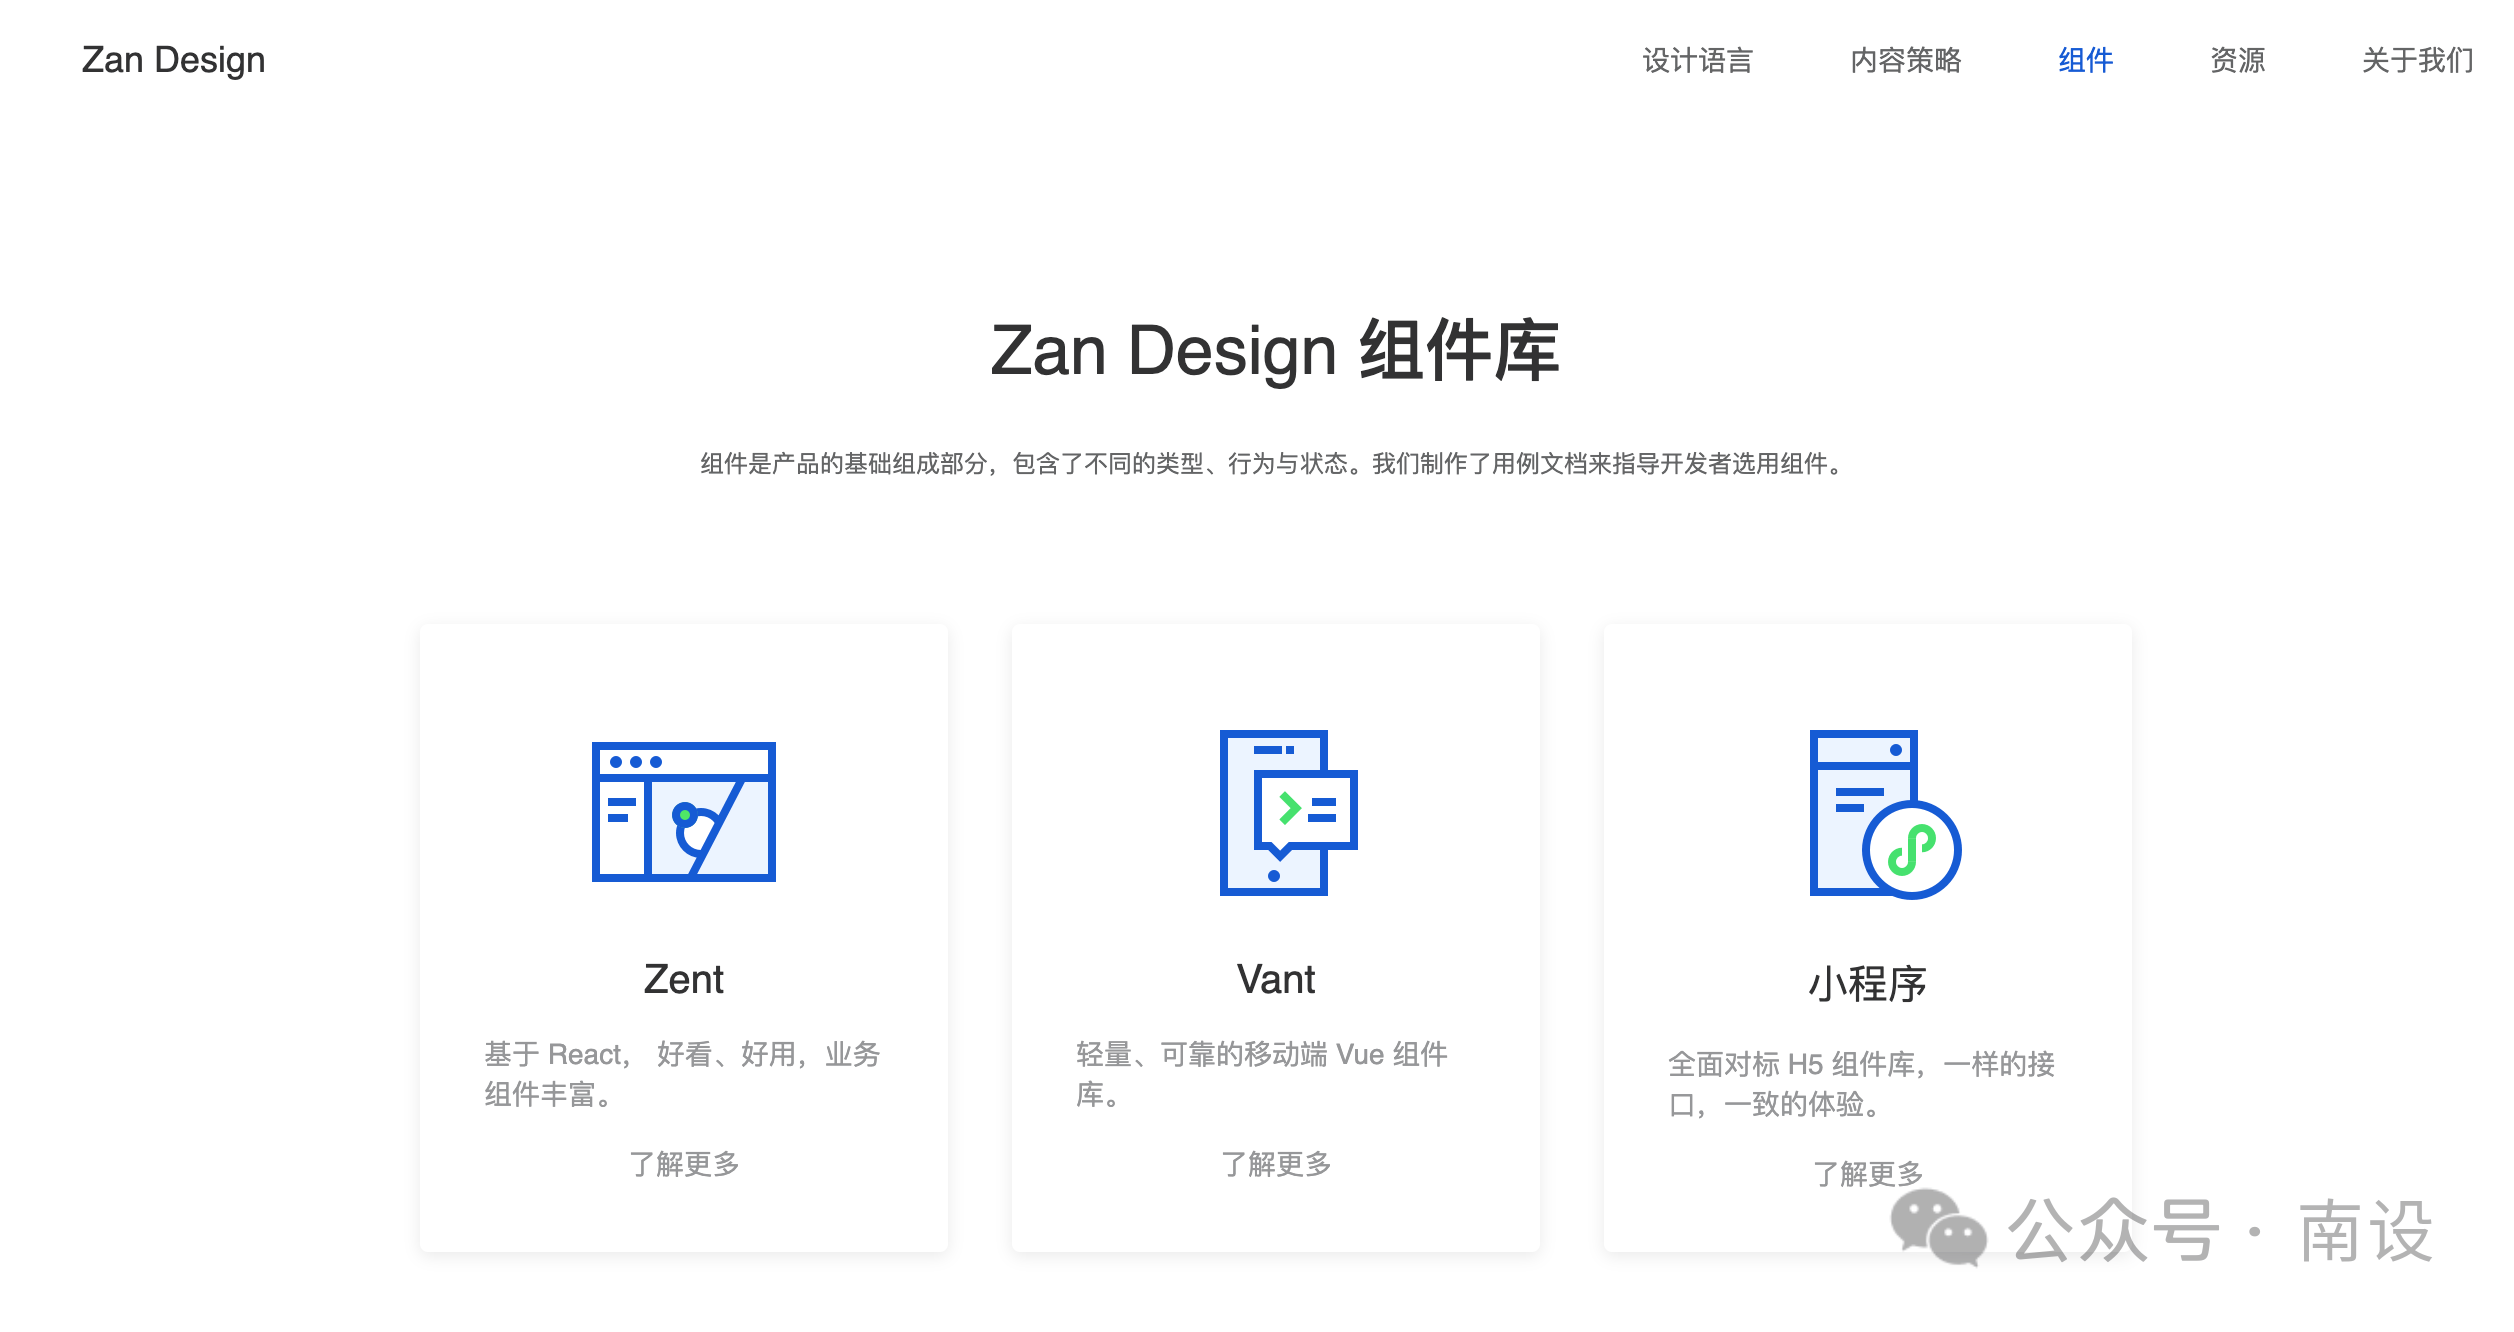
Task: Open the 资源 navigation item
Action: coord(2238,60)
